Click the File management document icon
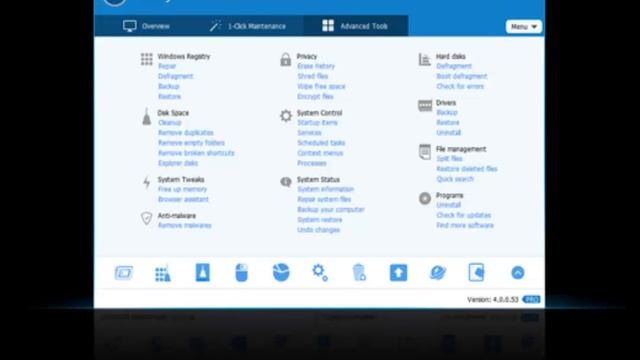 click(x=425, y=152)
